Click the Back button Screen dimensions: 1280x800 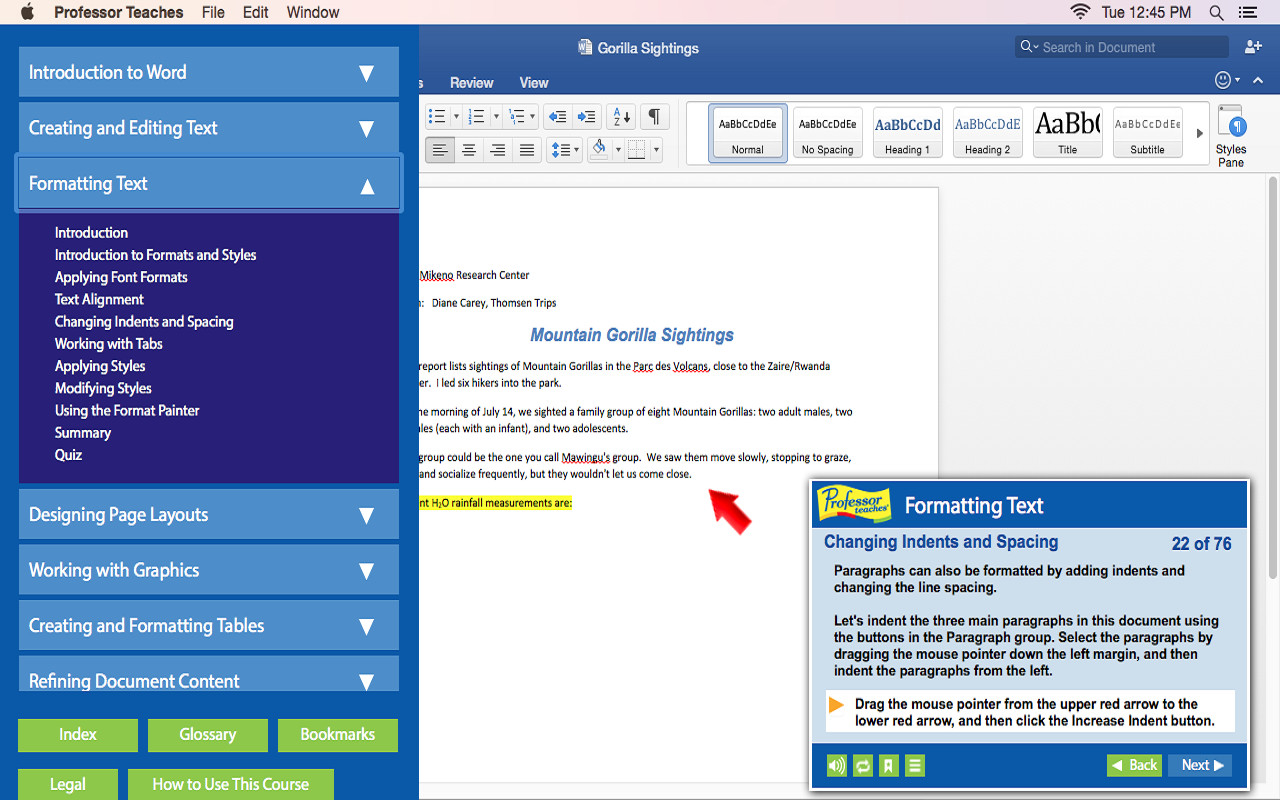1134,765
